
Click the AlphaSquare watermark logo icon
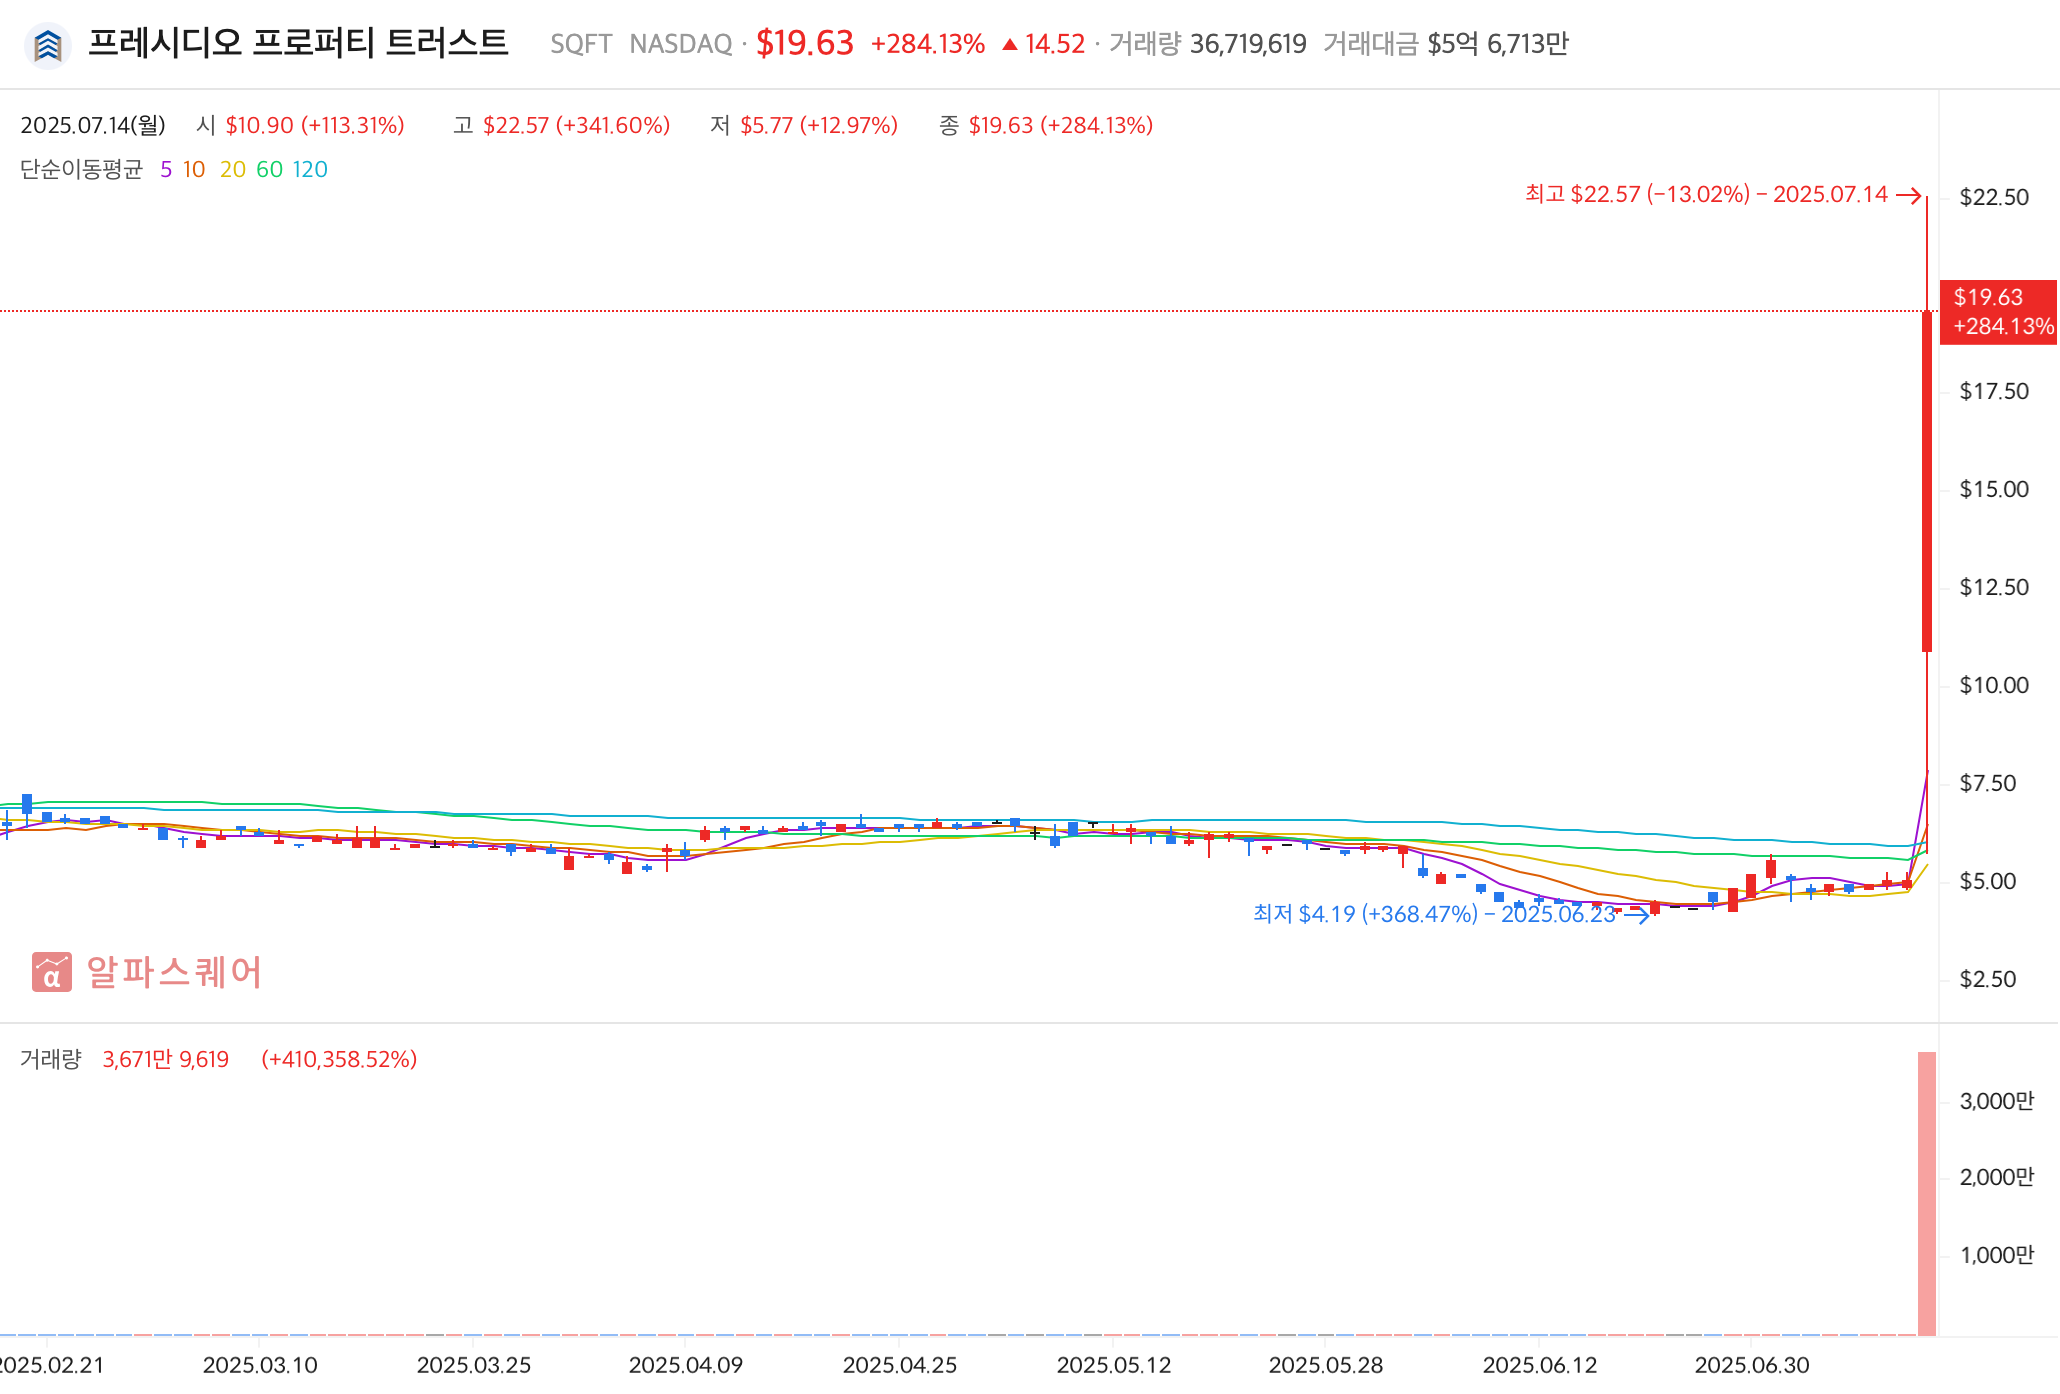tap(52, 972)
